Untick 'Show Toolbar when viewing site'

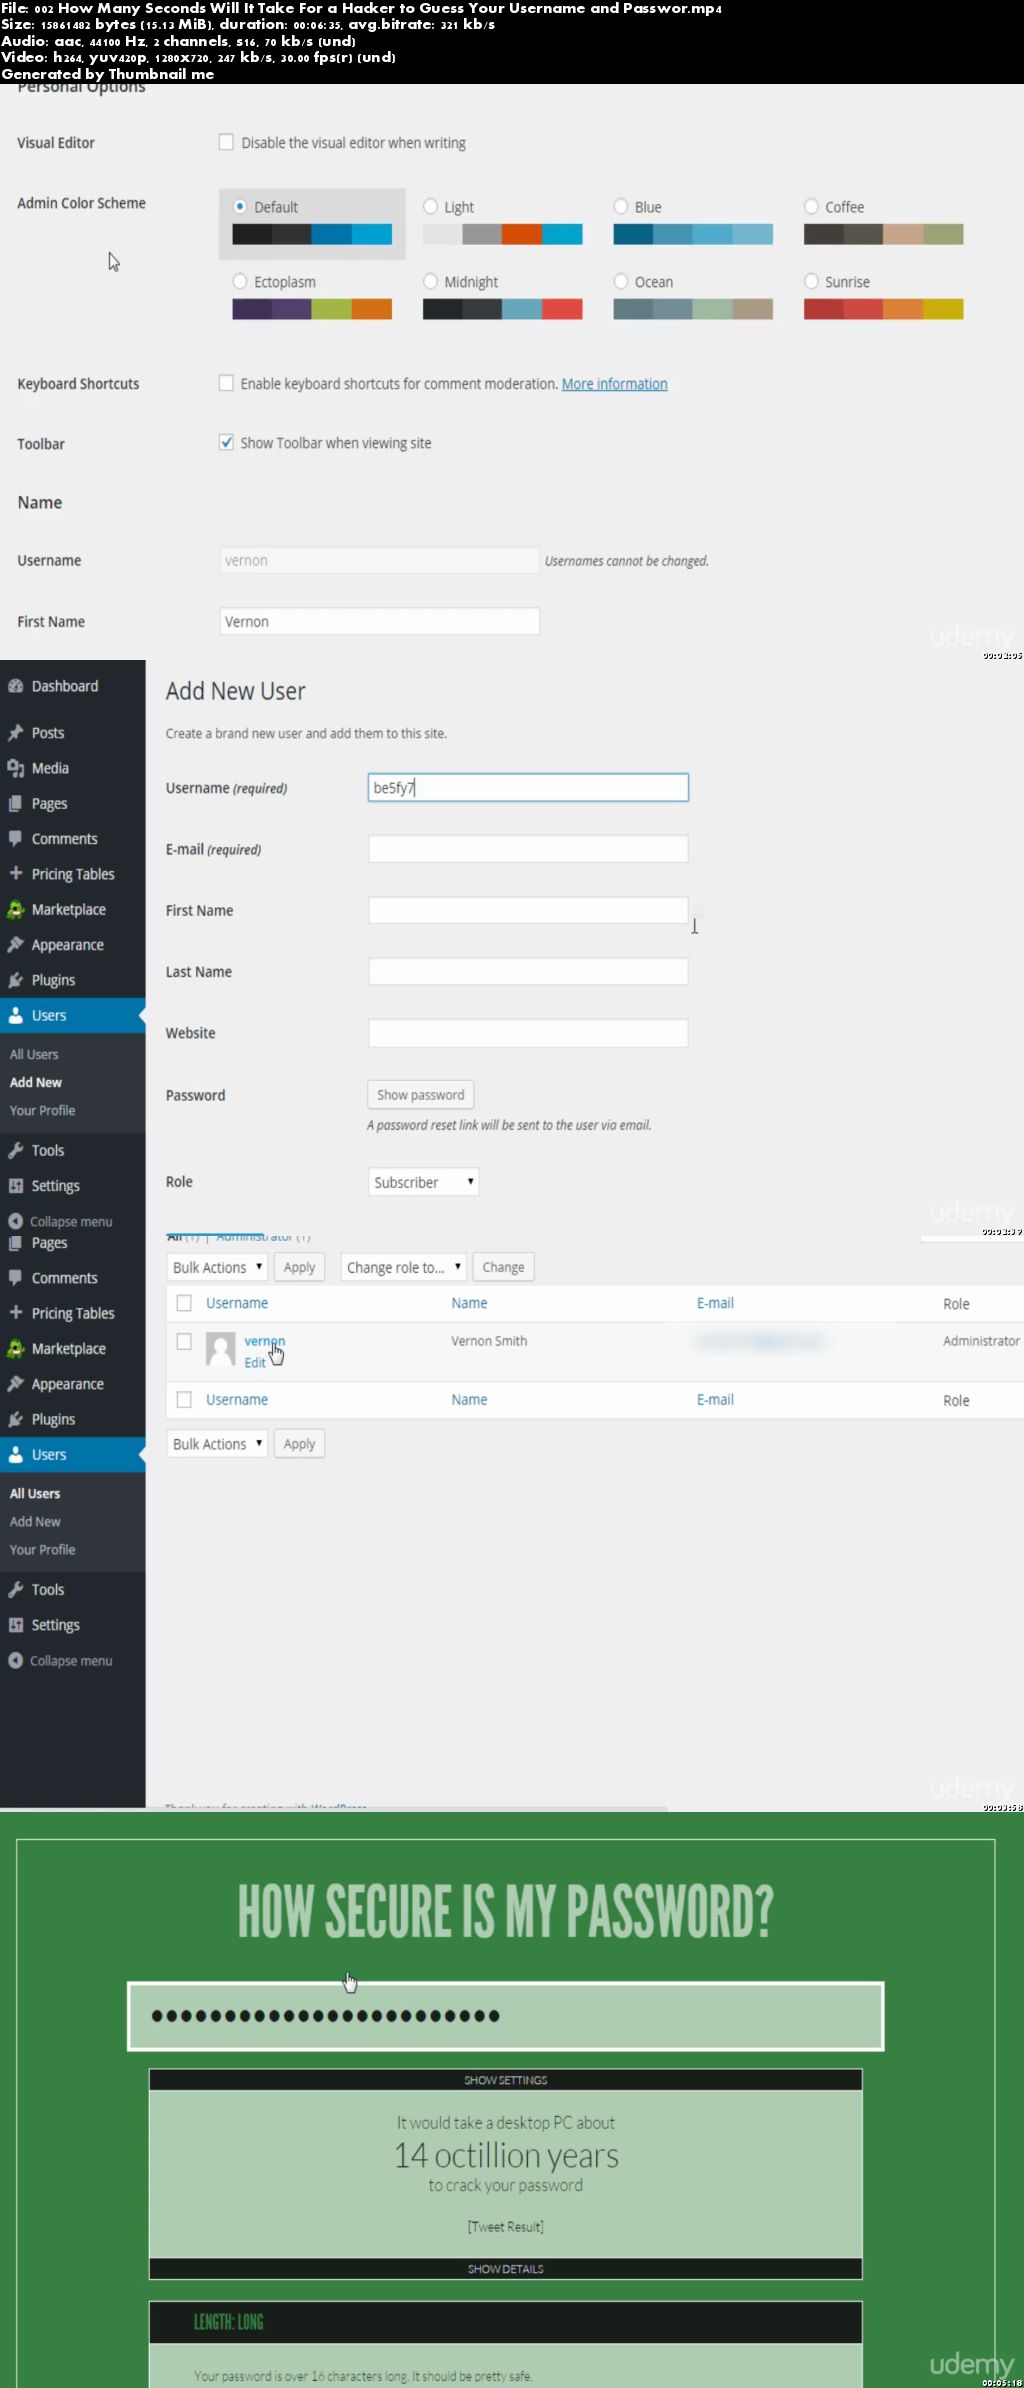(226, 442)
